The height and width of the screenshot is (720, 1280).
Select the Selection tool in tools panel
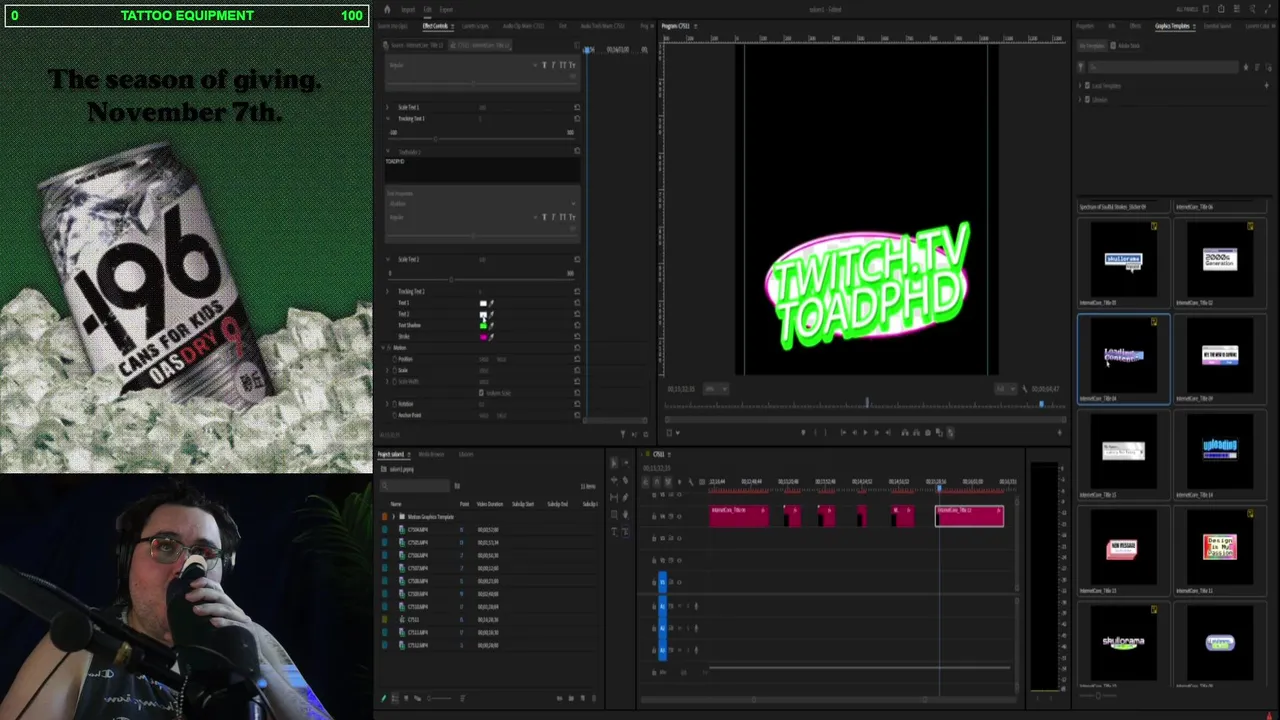click(x=614, y=462)
